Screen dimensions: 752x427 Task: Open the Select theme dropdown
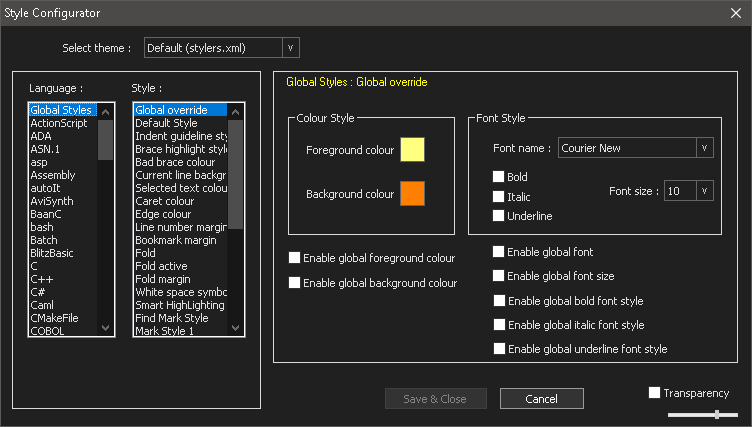click(290, 47)
